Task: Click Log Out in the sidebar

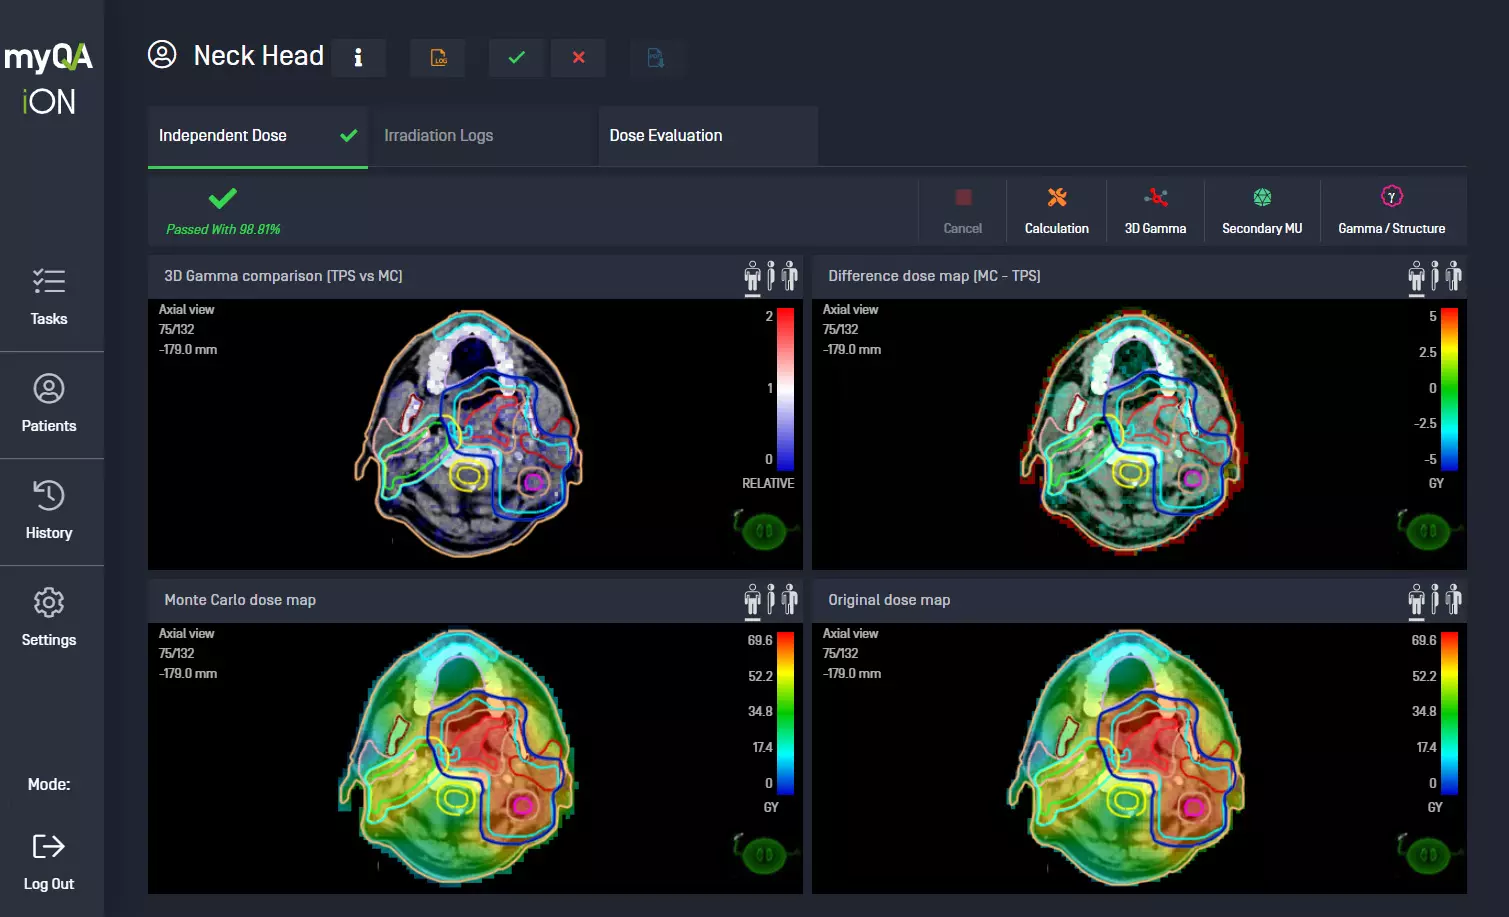Action: point(49,861)
